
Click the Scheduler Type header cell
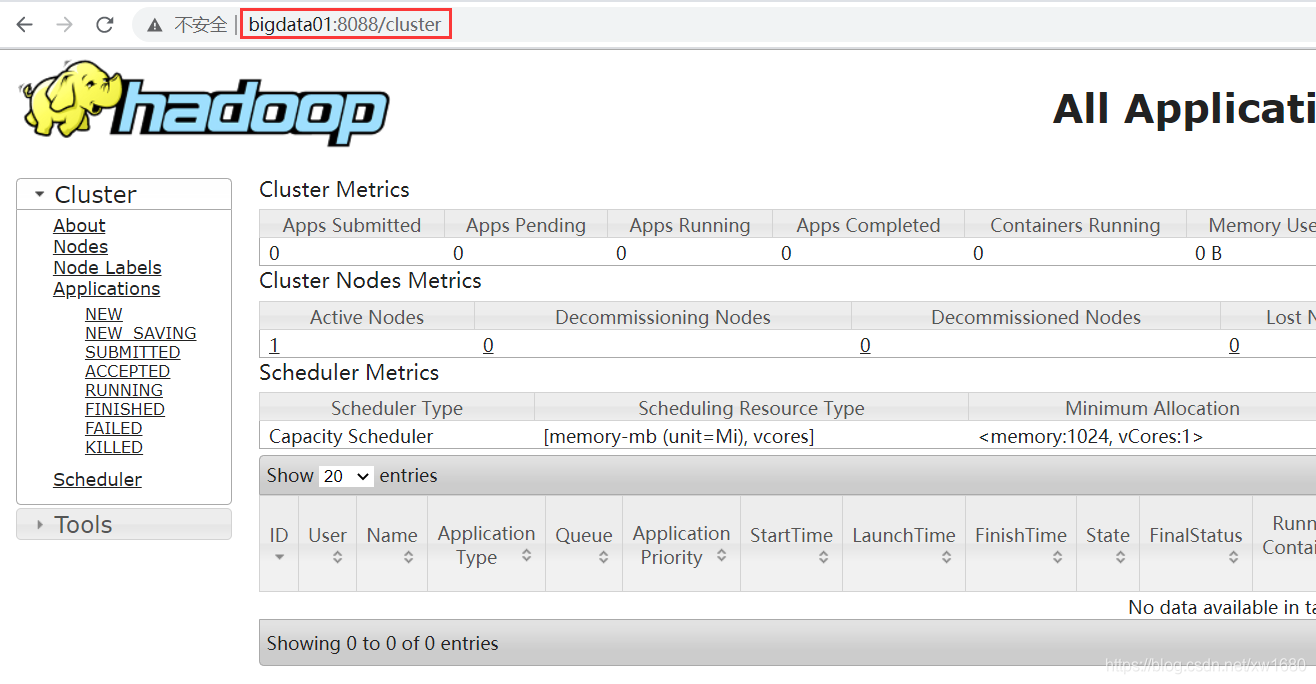[x=397, y=408]
